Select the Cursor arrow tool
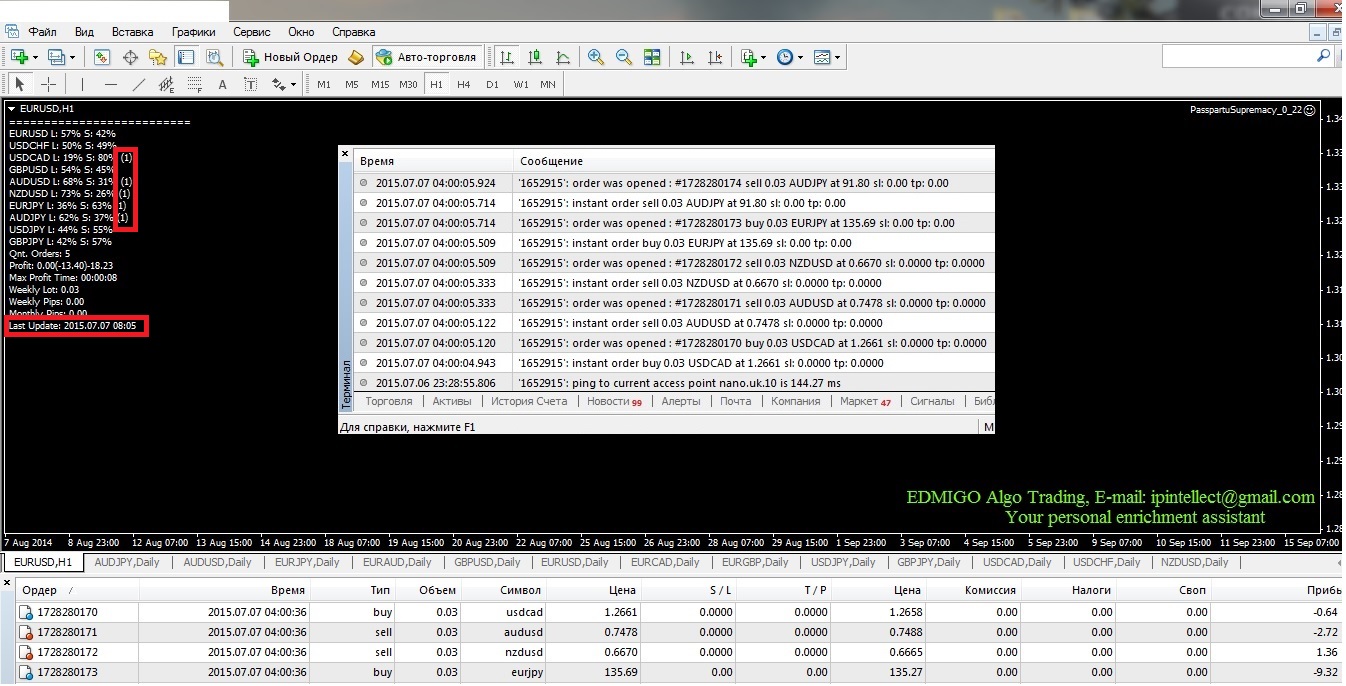1346x686 pixels. pyautogui.click(x=19, y=84)
